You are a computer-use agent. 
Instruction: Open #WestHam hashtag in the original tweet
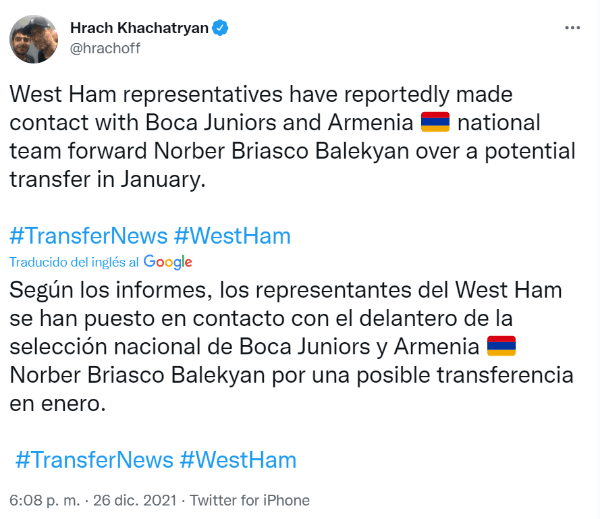pos(231,236)
